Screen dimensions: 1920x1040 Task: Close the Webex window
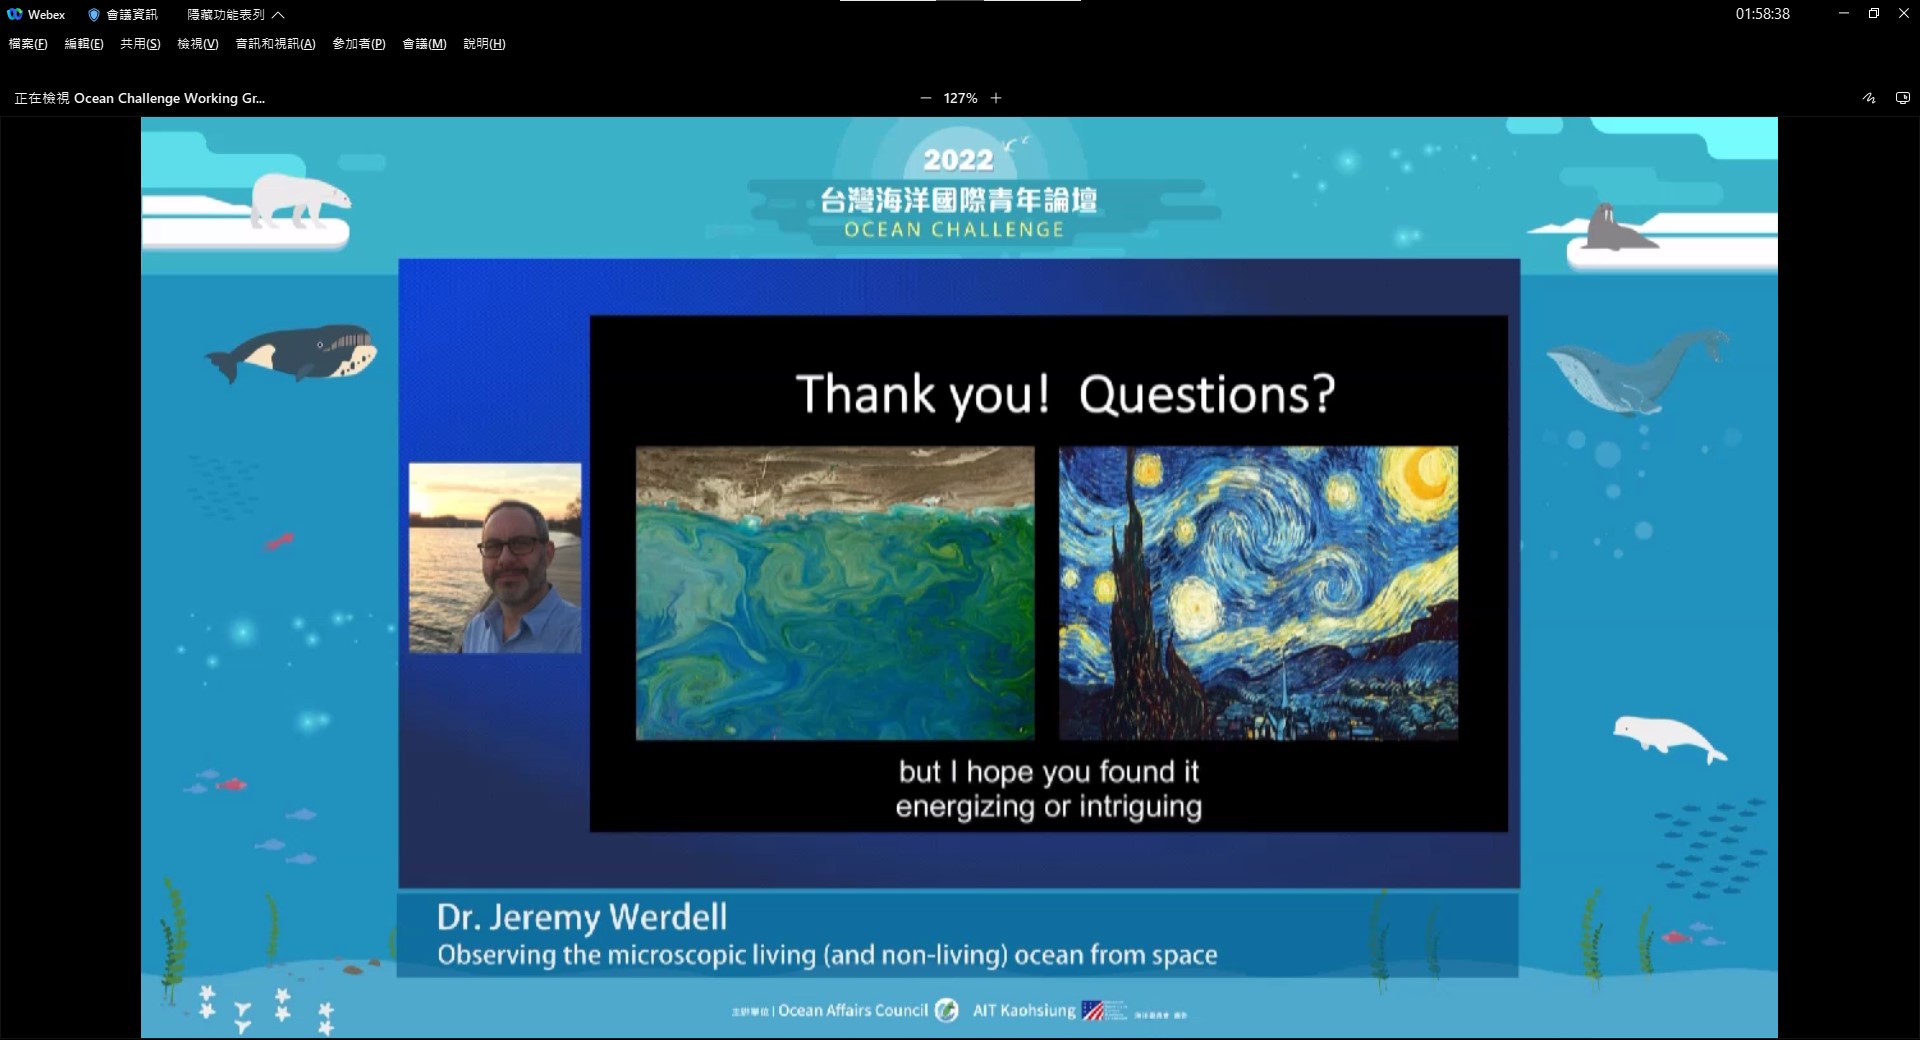click(1904, 13)
